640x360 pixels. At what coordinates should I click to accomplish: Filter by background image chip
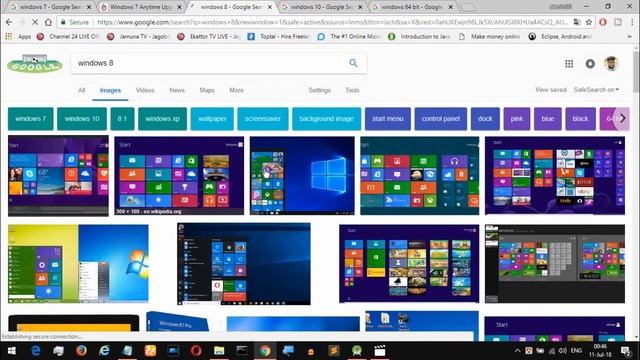coord(327,119)
